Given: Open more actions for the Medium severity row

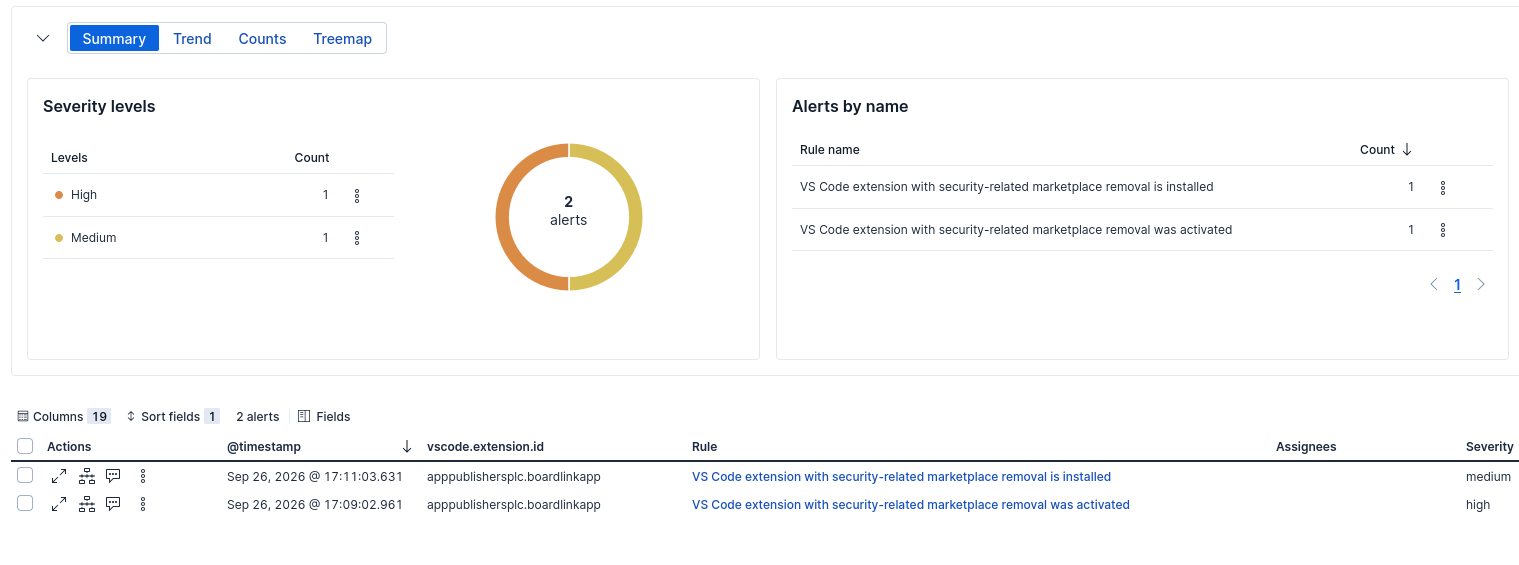Looking at the screenshot, I should pos(357,238).
